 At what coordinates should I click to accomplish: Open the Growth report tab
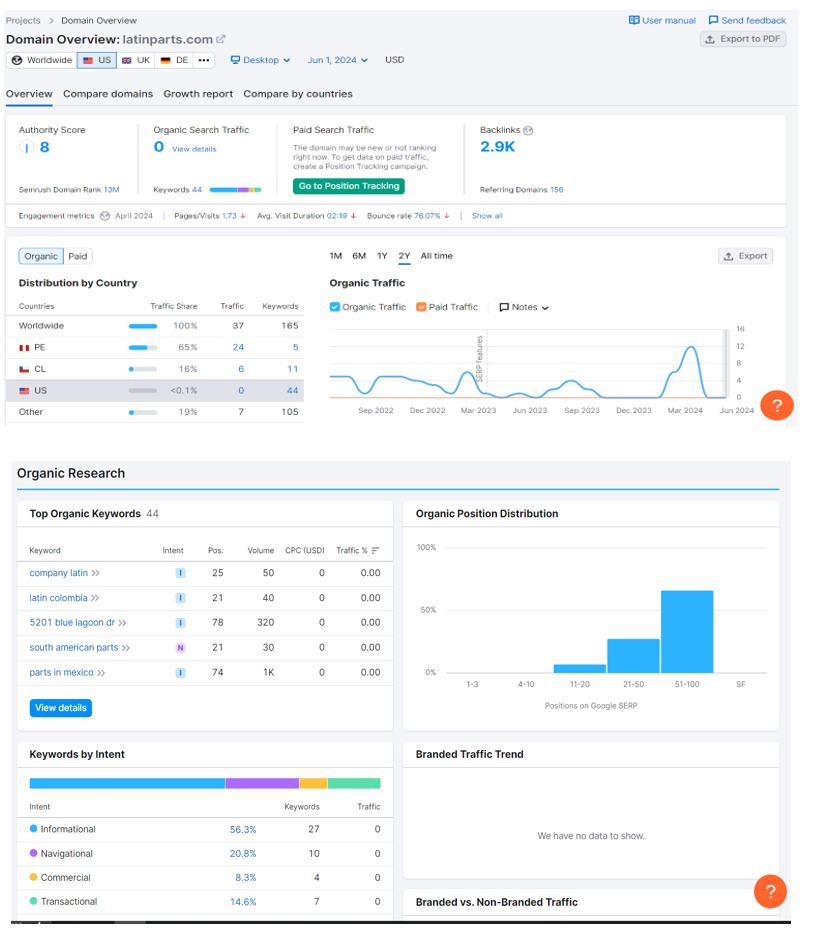point(198,94)
